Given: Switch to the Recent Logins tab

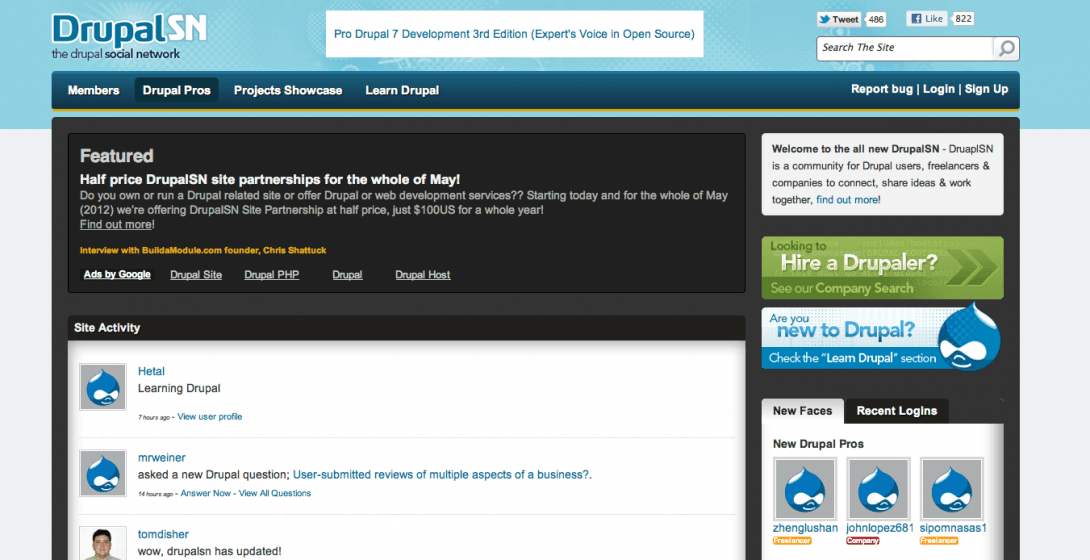Looking at the screenshot, I should point(897,411).
